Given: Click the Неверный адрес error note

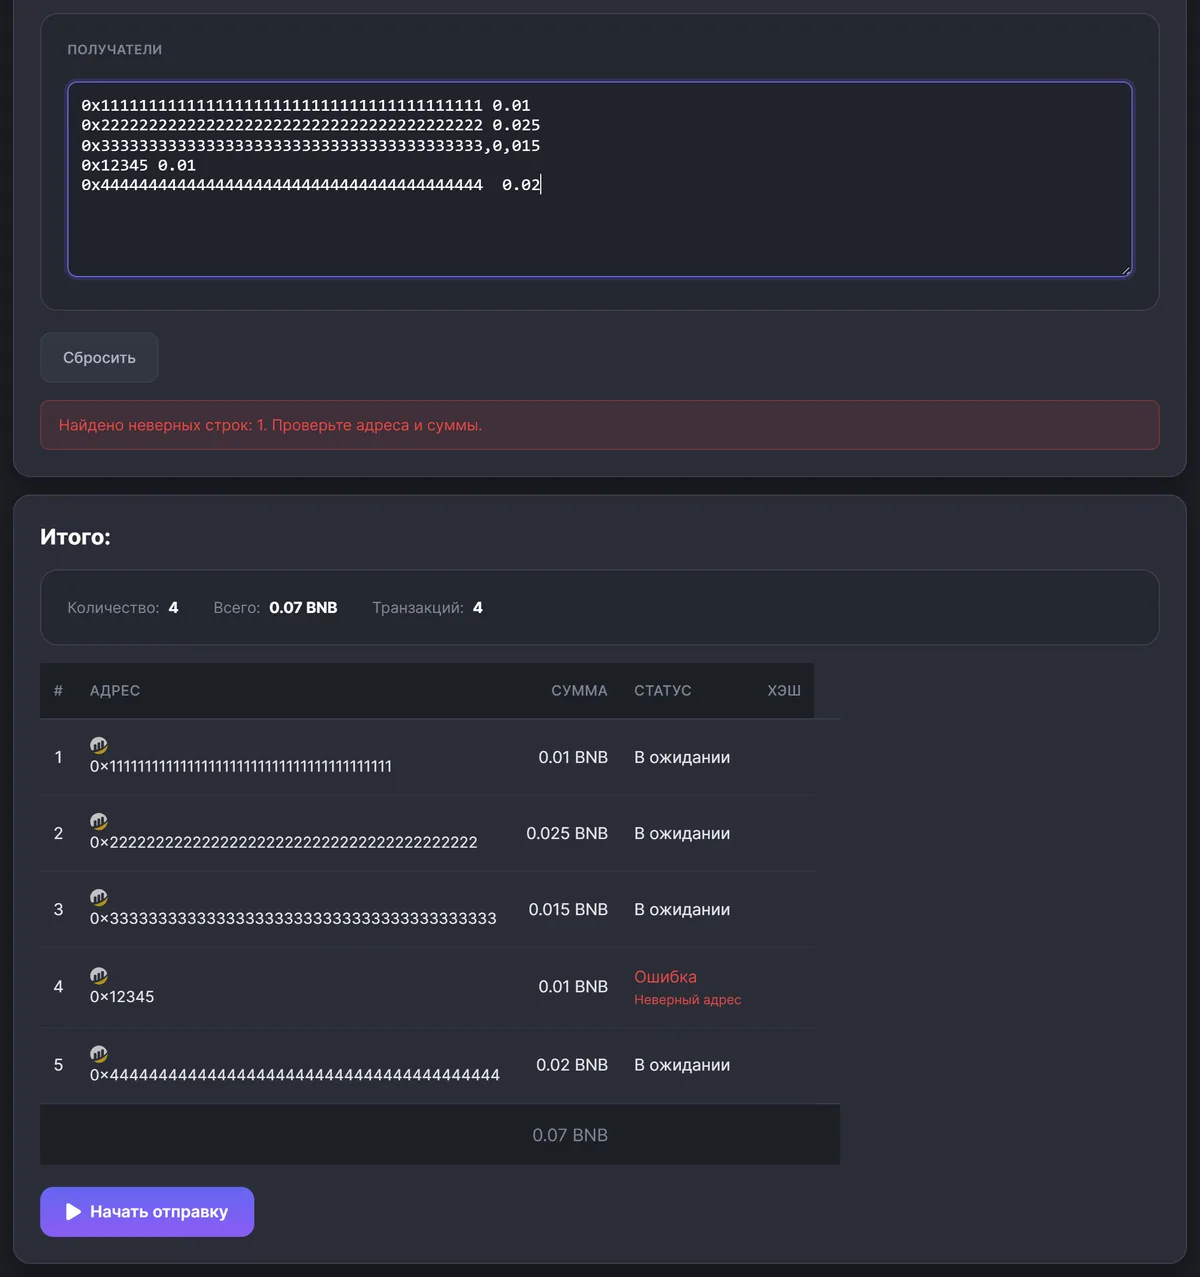Looking at the screenshot, I should 687,1000.
